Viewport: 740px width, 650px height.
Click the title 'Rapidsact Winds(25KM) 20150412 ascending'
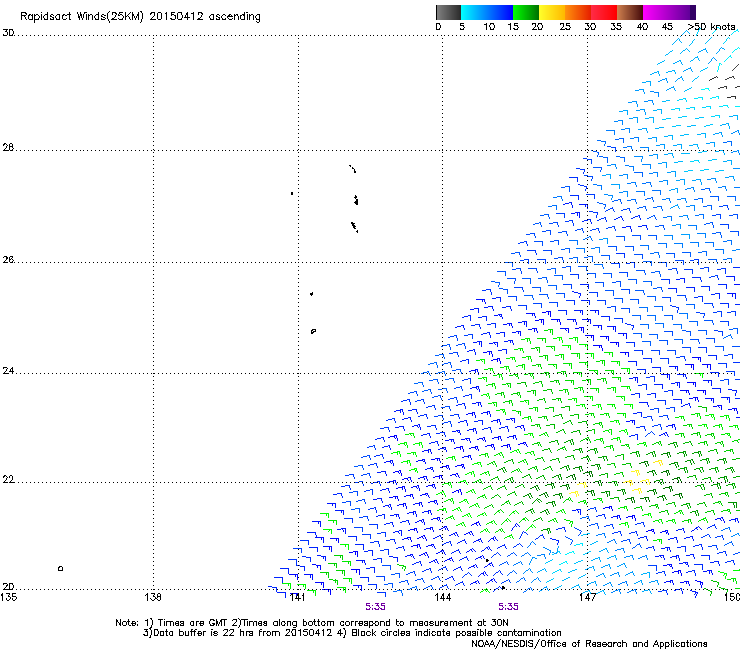point(140,17)
